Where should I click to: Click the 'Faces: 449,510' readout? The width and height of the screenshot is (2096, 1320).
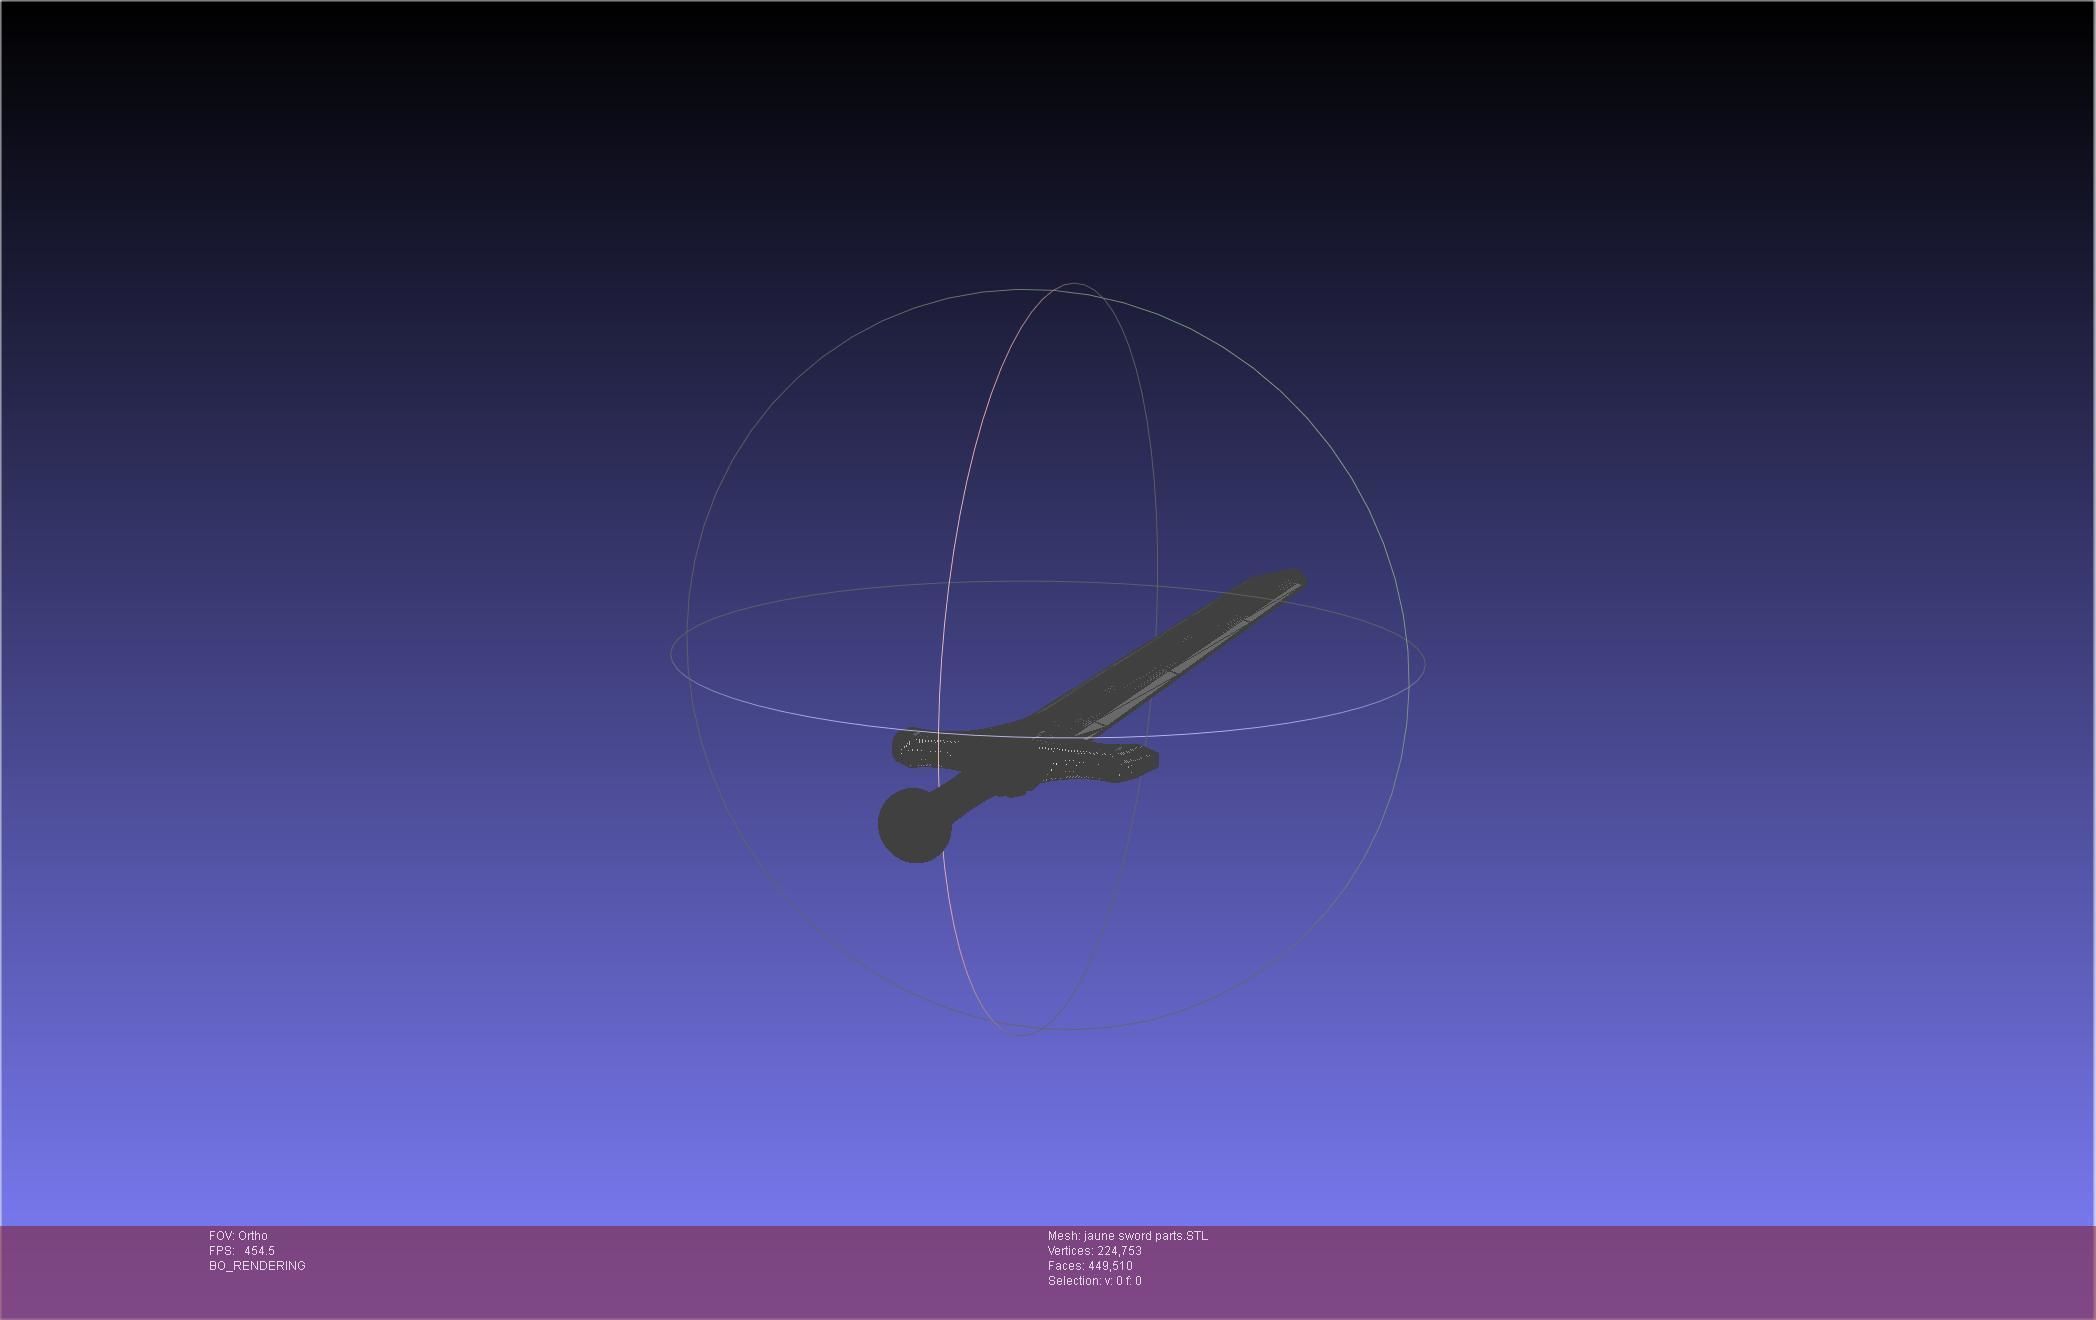click(x=1090, y=1266)
